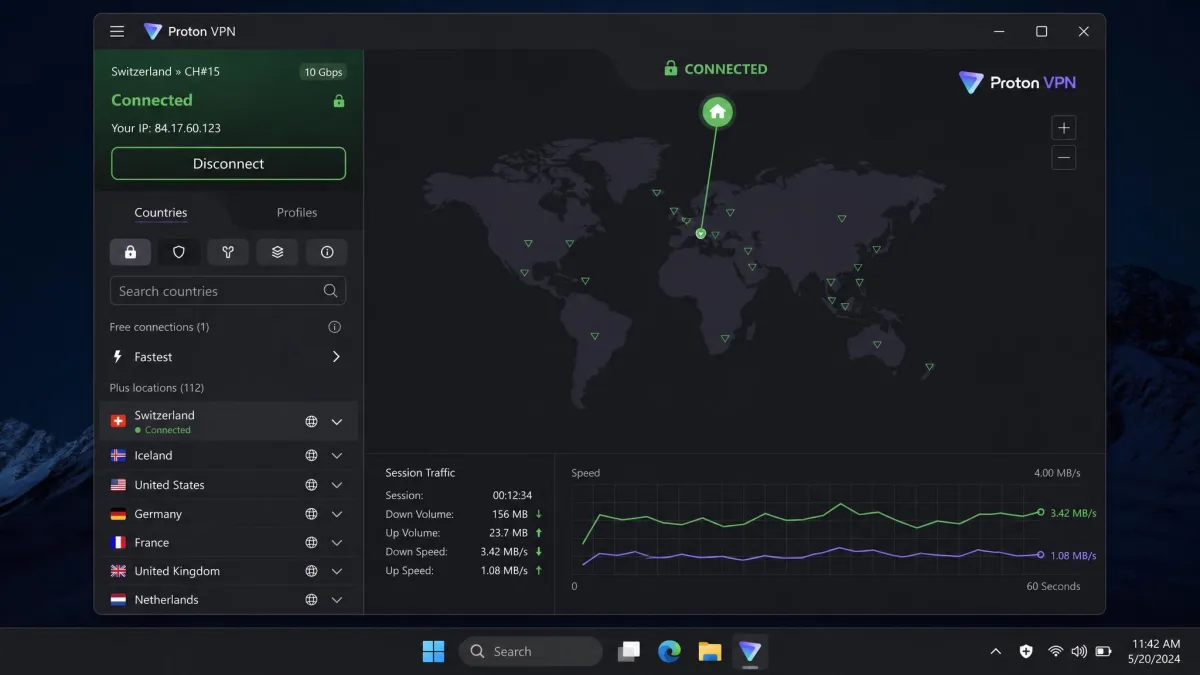The image size is (1200, 675).
Task: Click the session time 00:12:34
Action: 512,495
